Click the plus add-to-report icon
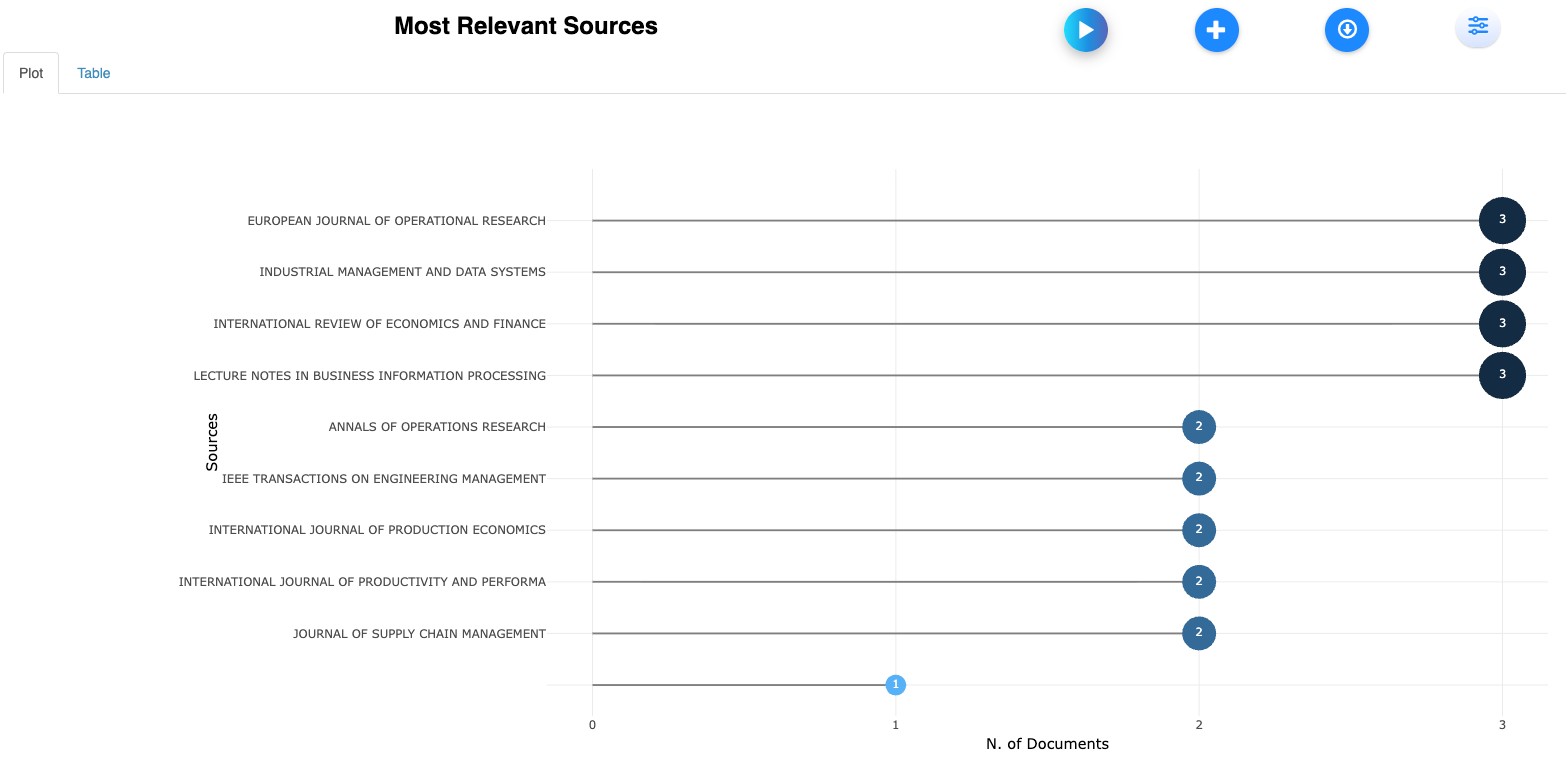 1216,30
